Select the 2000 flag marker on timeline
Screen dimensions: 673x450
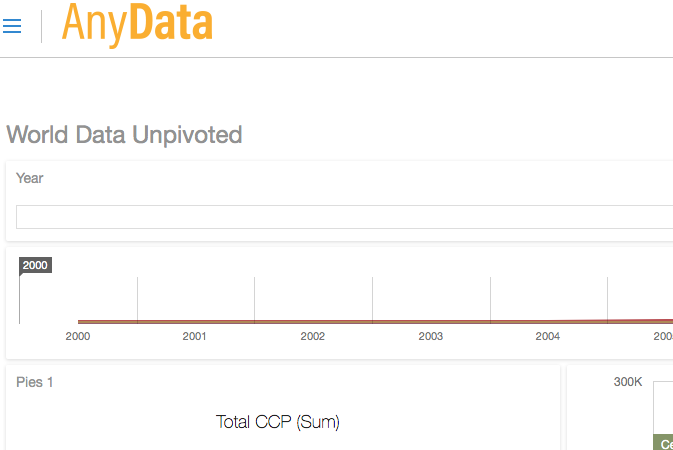[x=35, y=265]
